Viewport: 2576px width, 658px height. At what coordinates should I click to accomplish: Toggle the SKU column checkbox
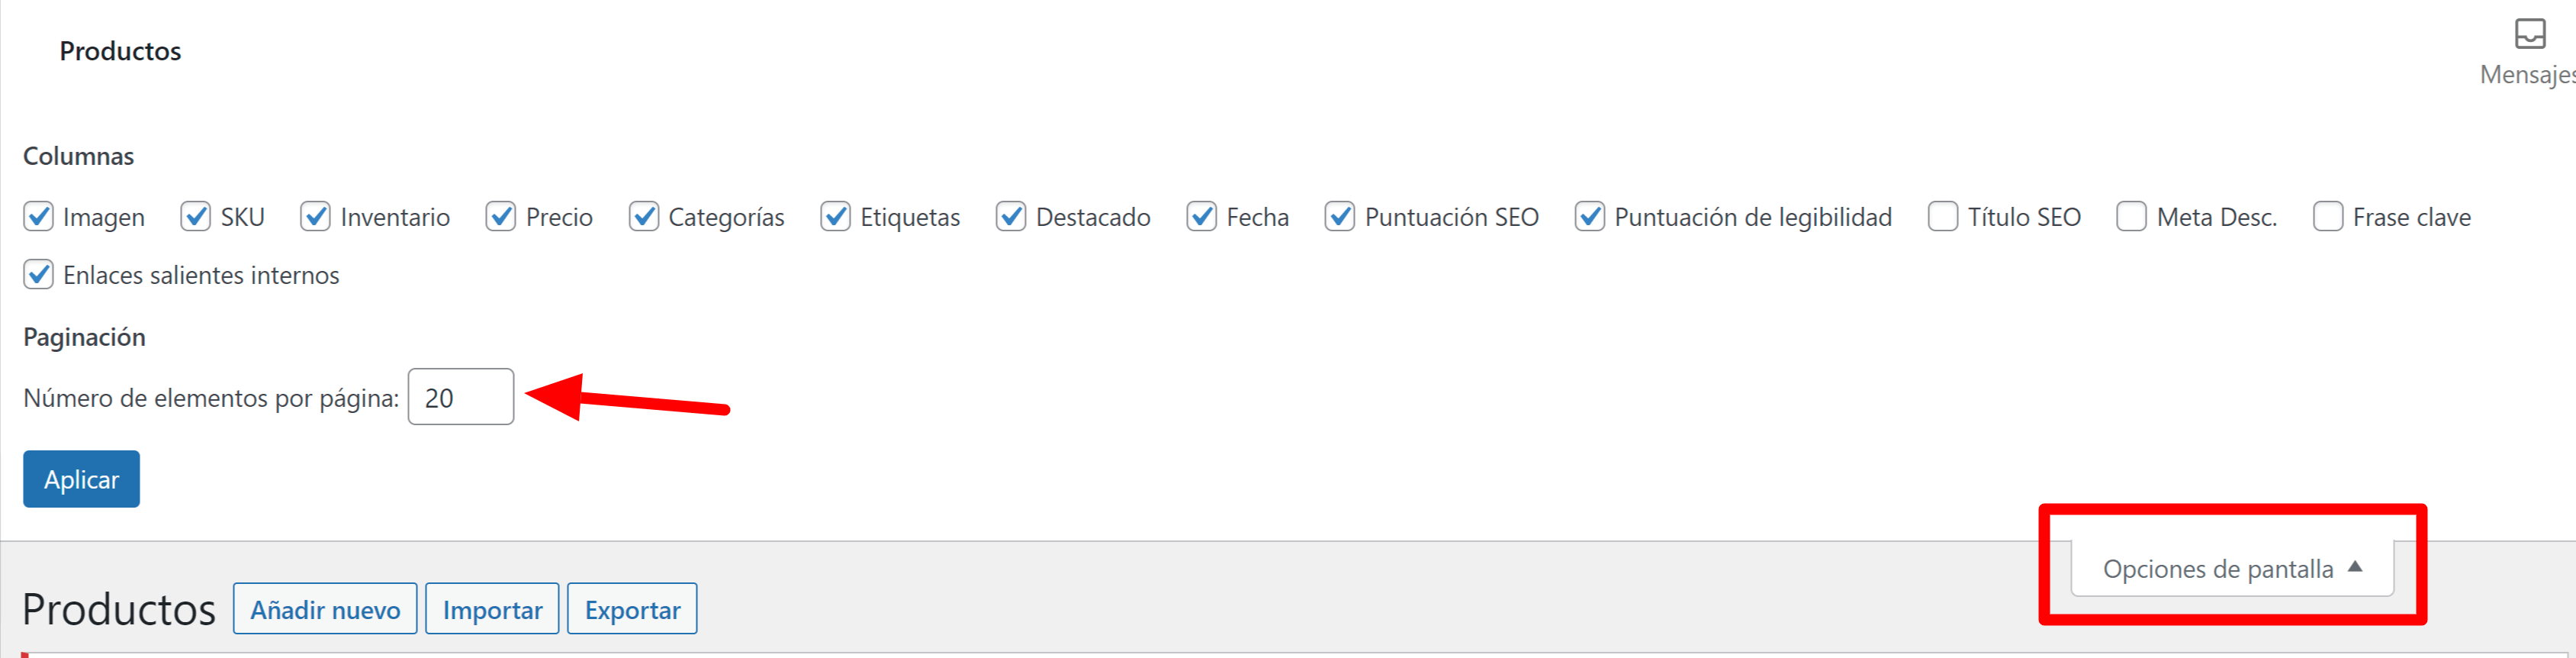[196, 216]
